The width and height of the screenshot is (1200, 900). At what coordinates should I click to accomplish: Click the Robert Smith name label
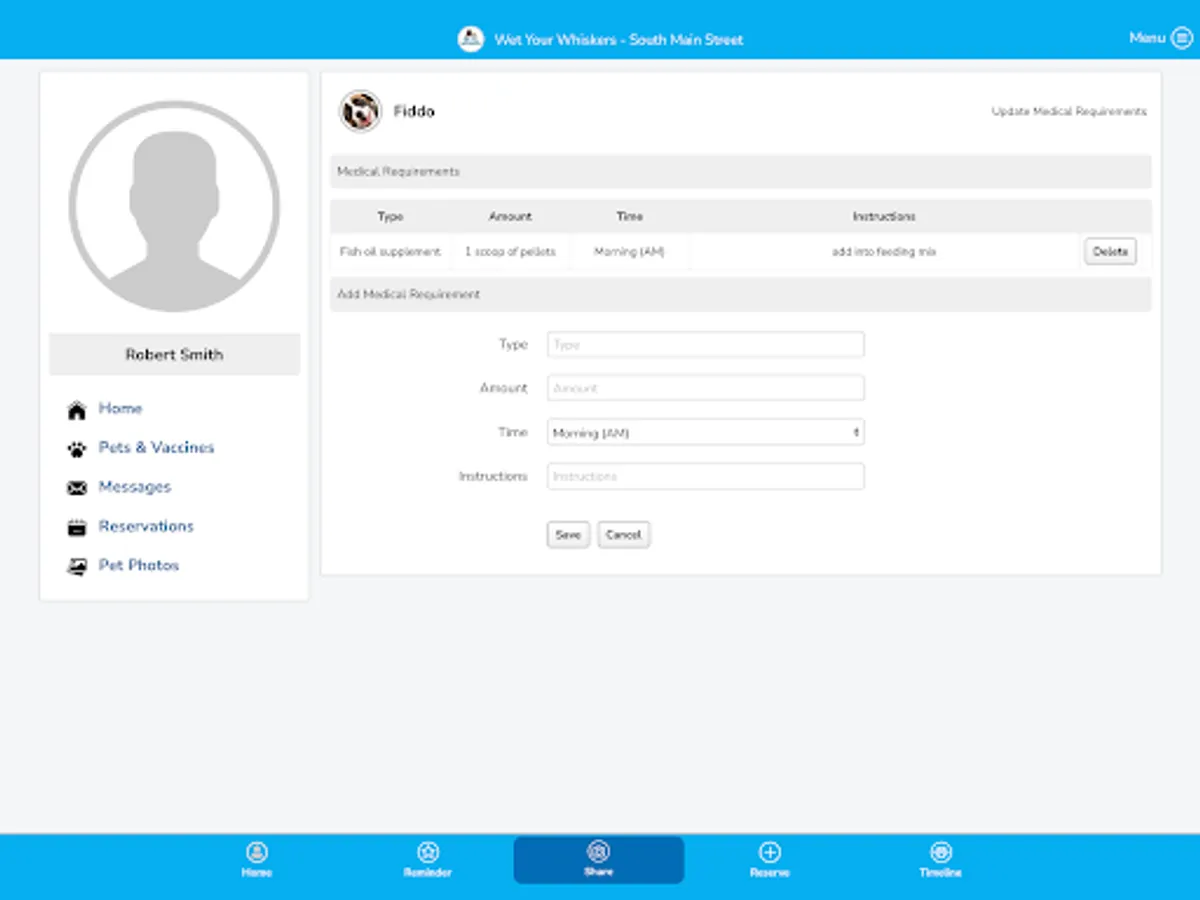click(x=174, y=355)
